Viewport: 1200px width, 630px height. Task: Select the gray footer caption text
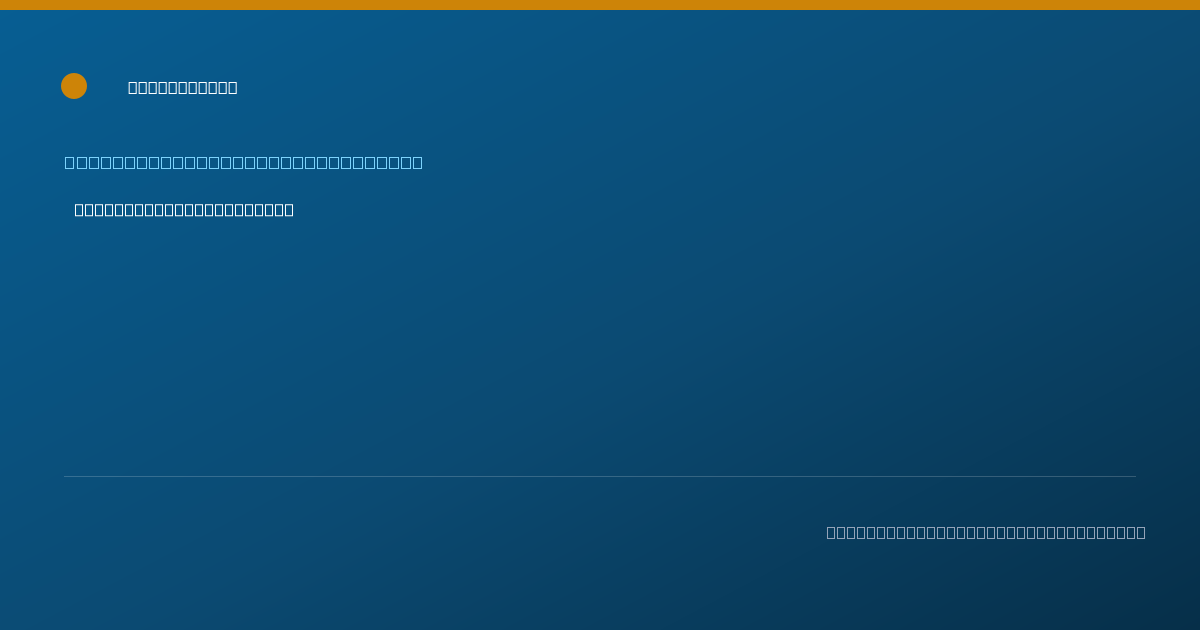(986, 532)
